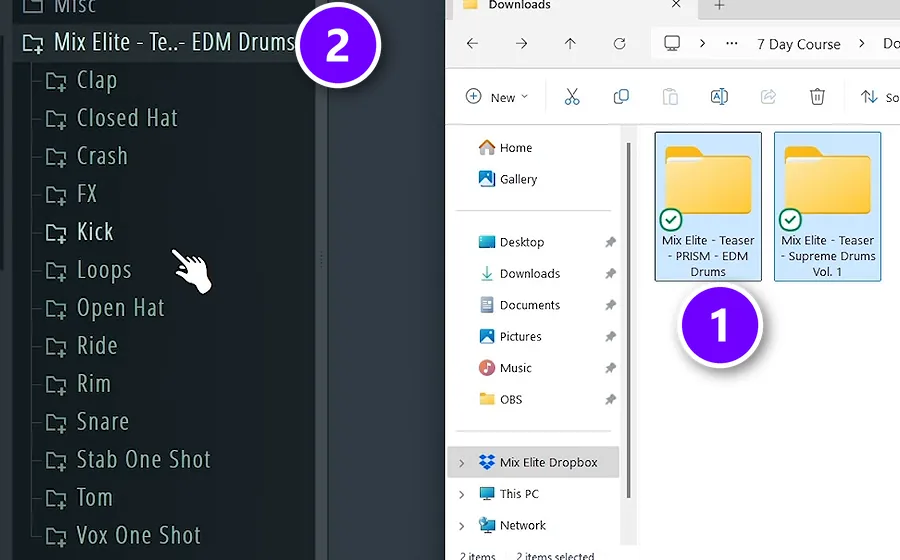Viewport: 900px width, 560px height.
Task: Select Mix Elite Dropbox in navigation pane
Action: point(533,462)
